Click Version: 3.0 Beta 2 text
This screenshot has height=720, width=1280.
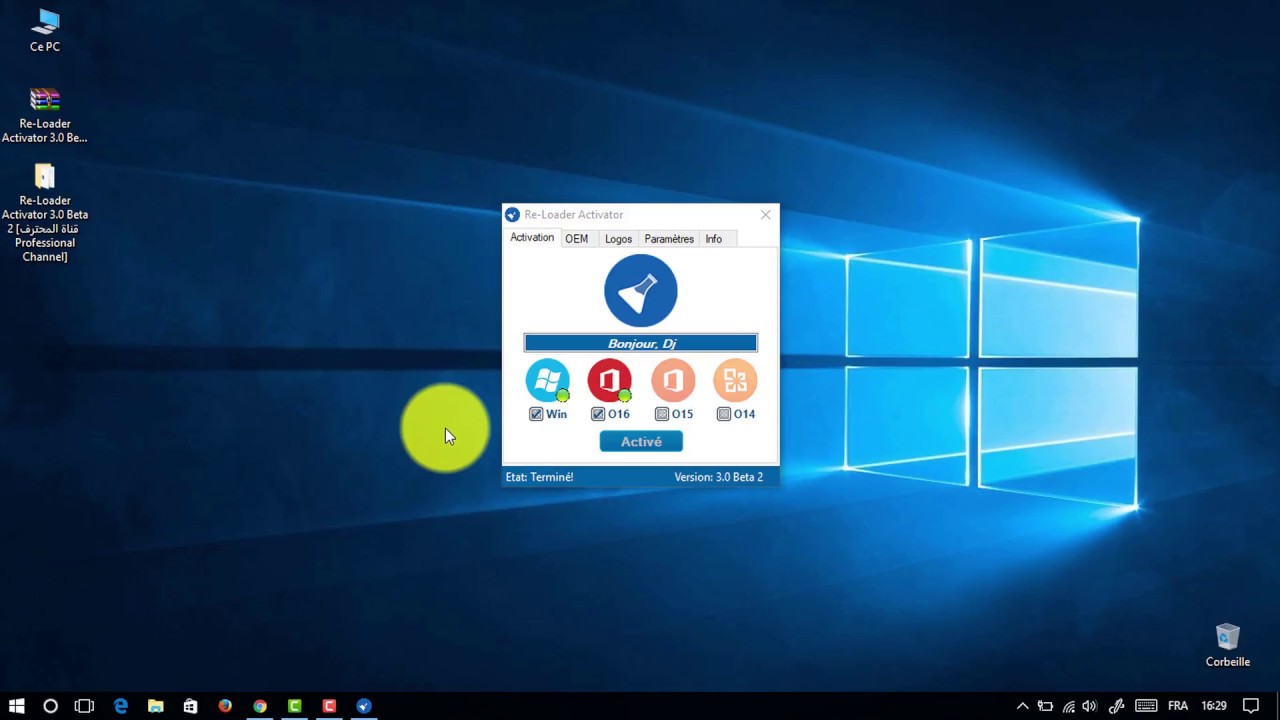point(718,477)
